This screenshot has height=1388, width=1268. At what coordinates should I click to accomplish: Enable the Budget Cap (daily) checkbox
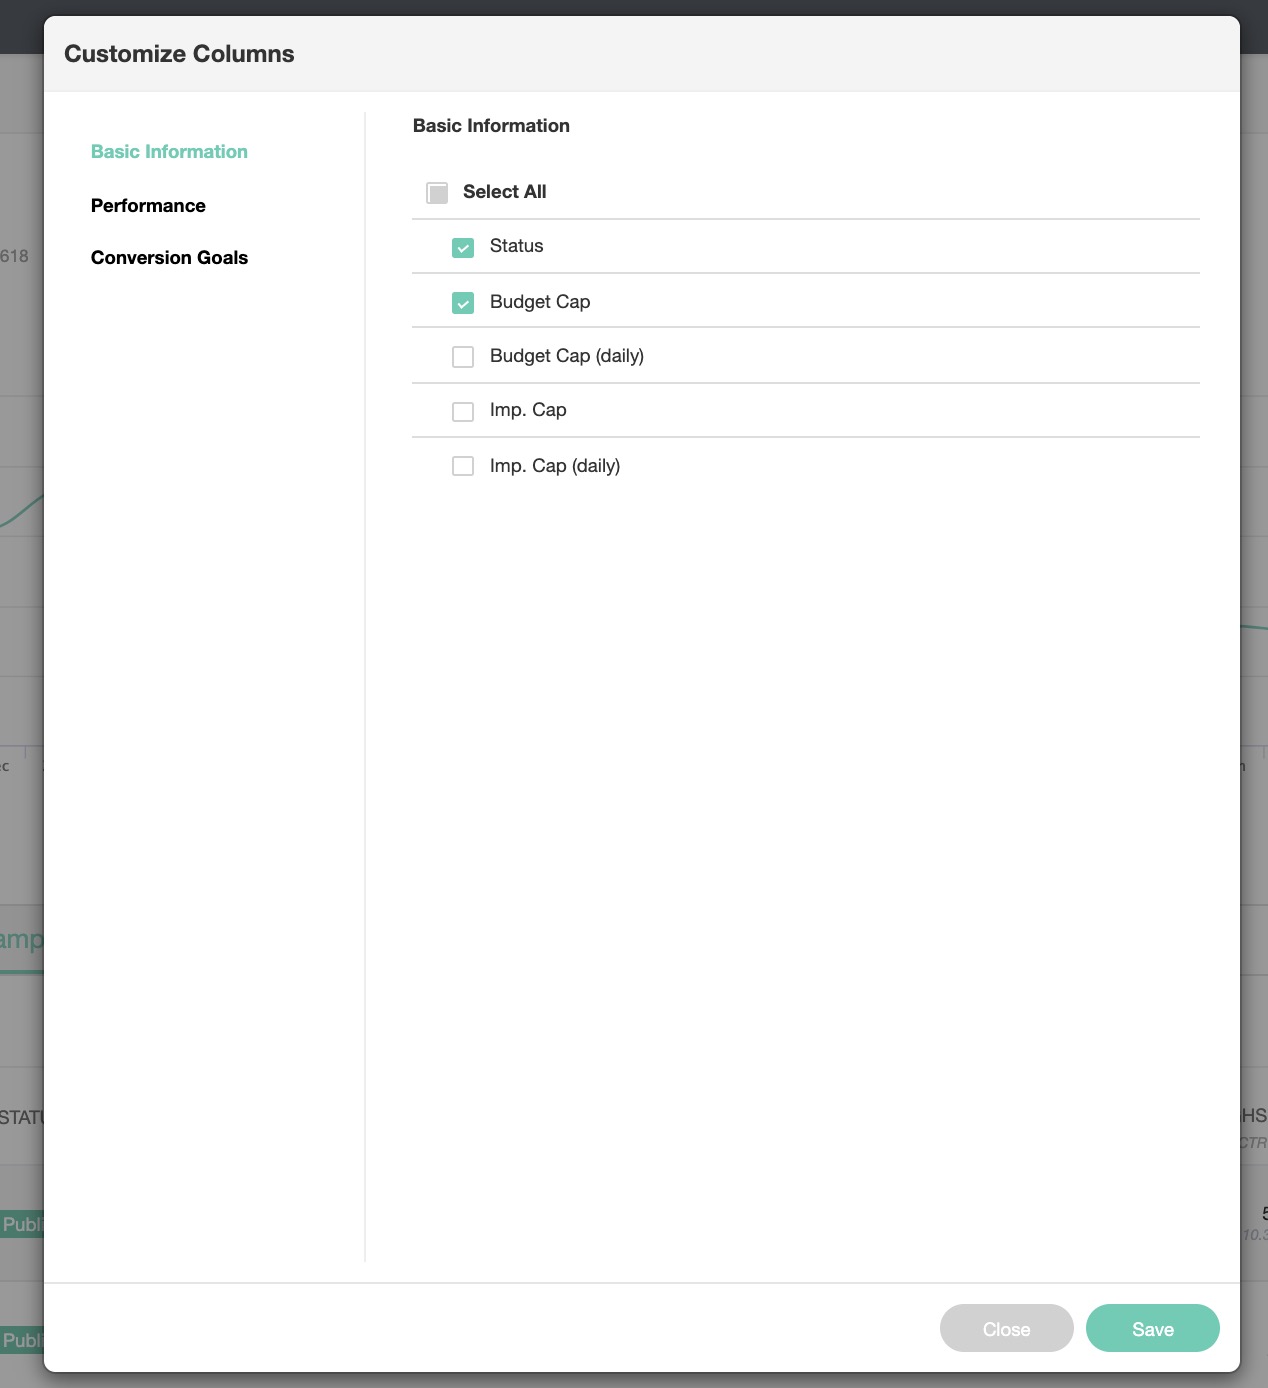(463, 357)
